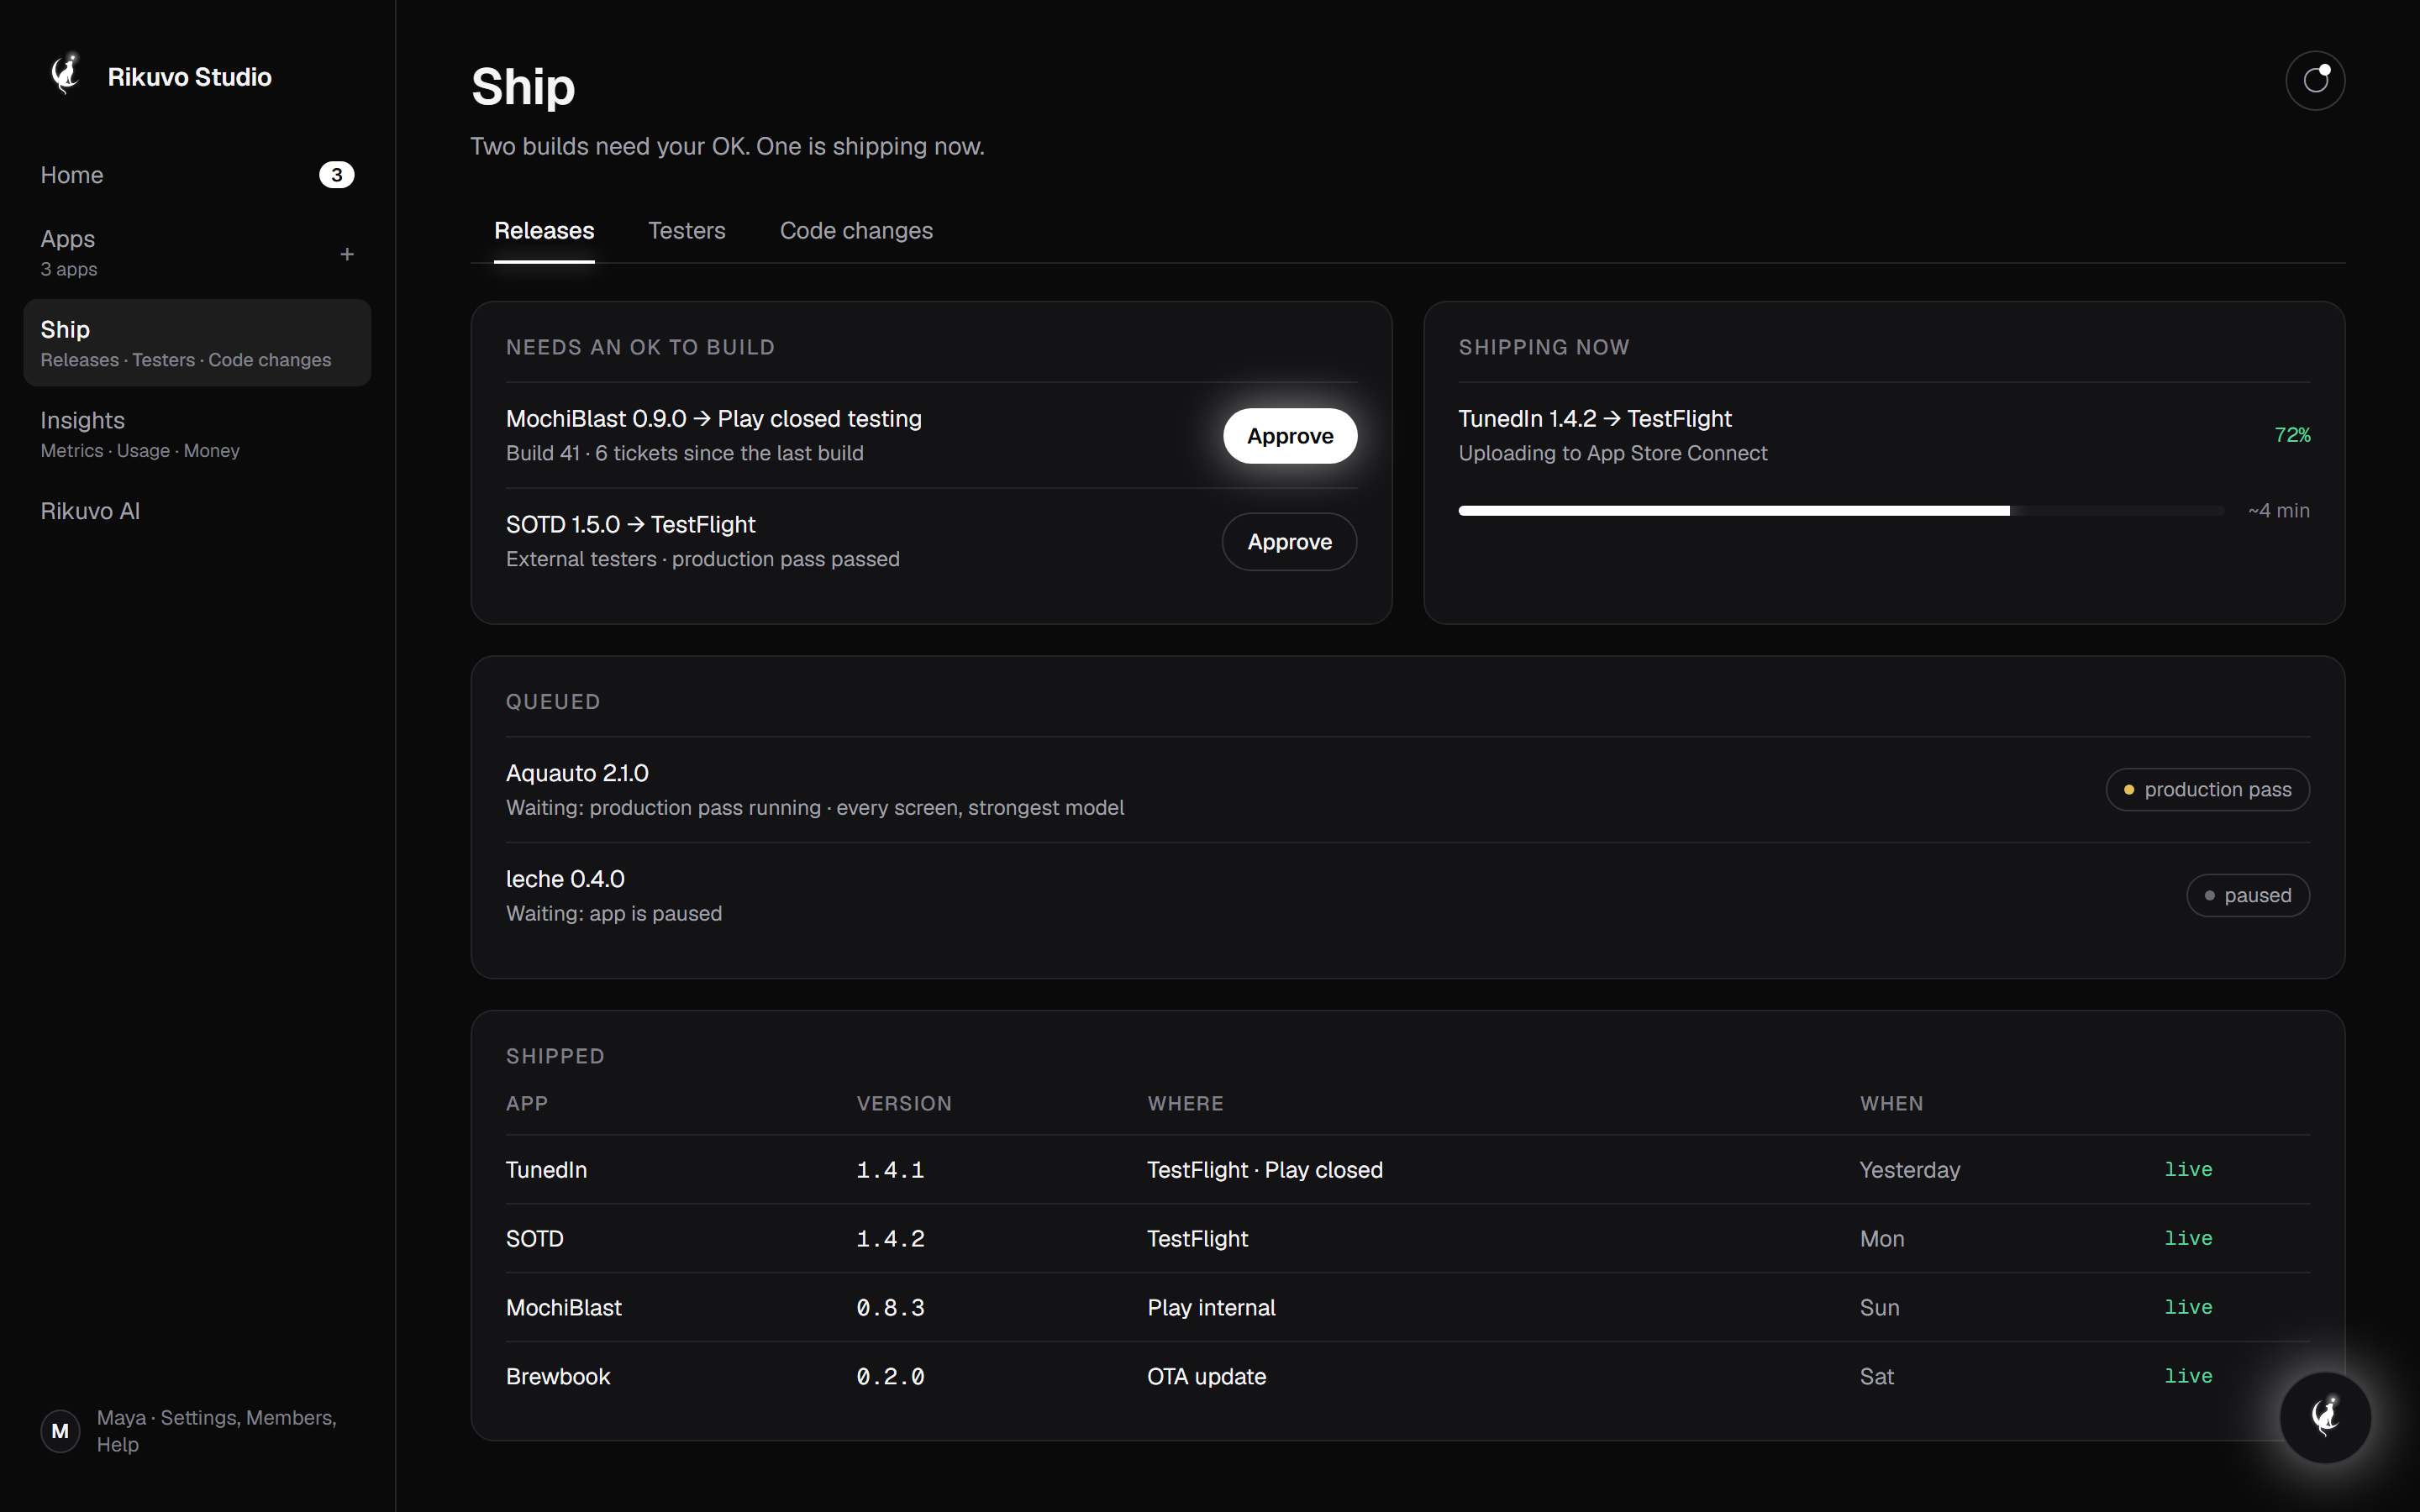
Task: Select the MochiBlast shipped row name
Action: [564, 1308]
